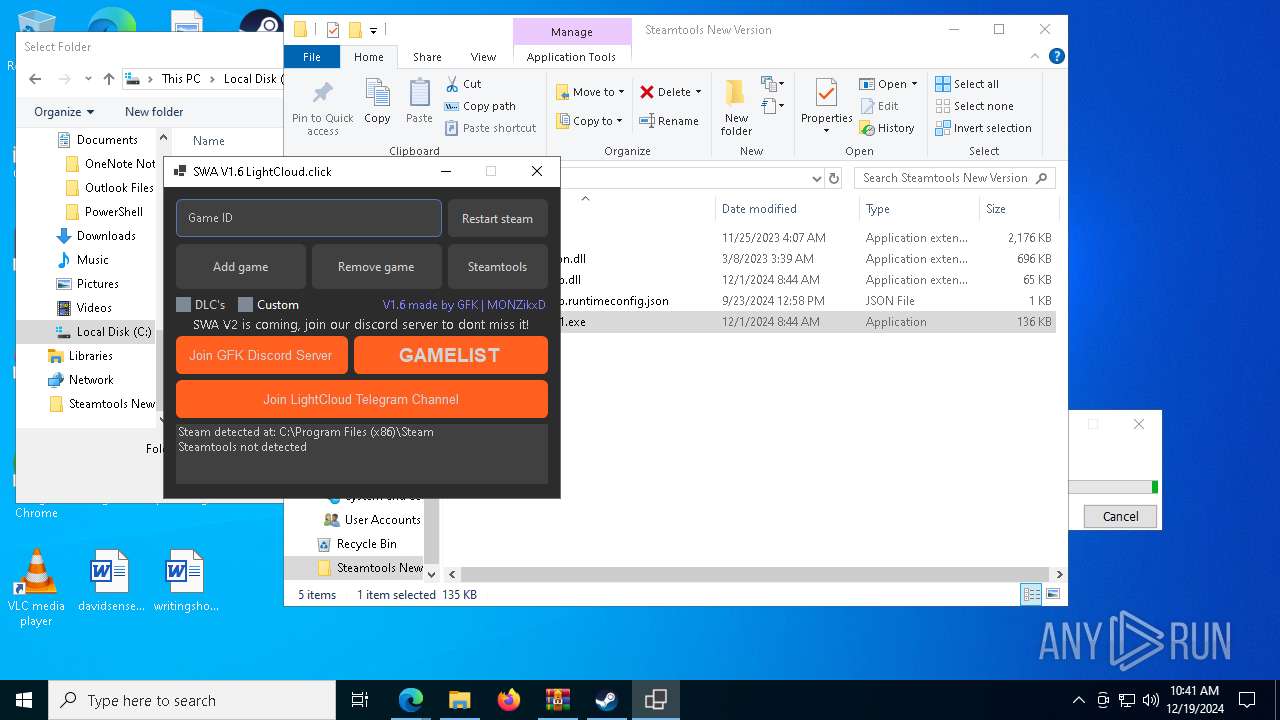This screenshot has width=1280, height=720.
Task: Click the Remove game button
Action: pos(376,267)
